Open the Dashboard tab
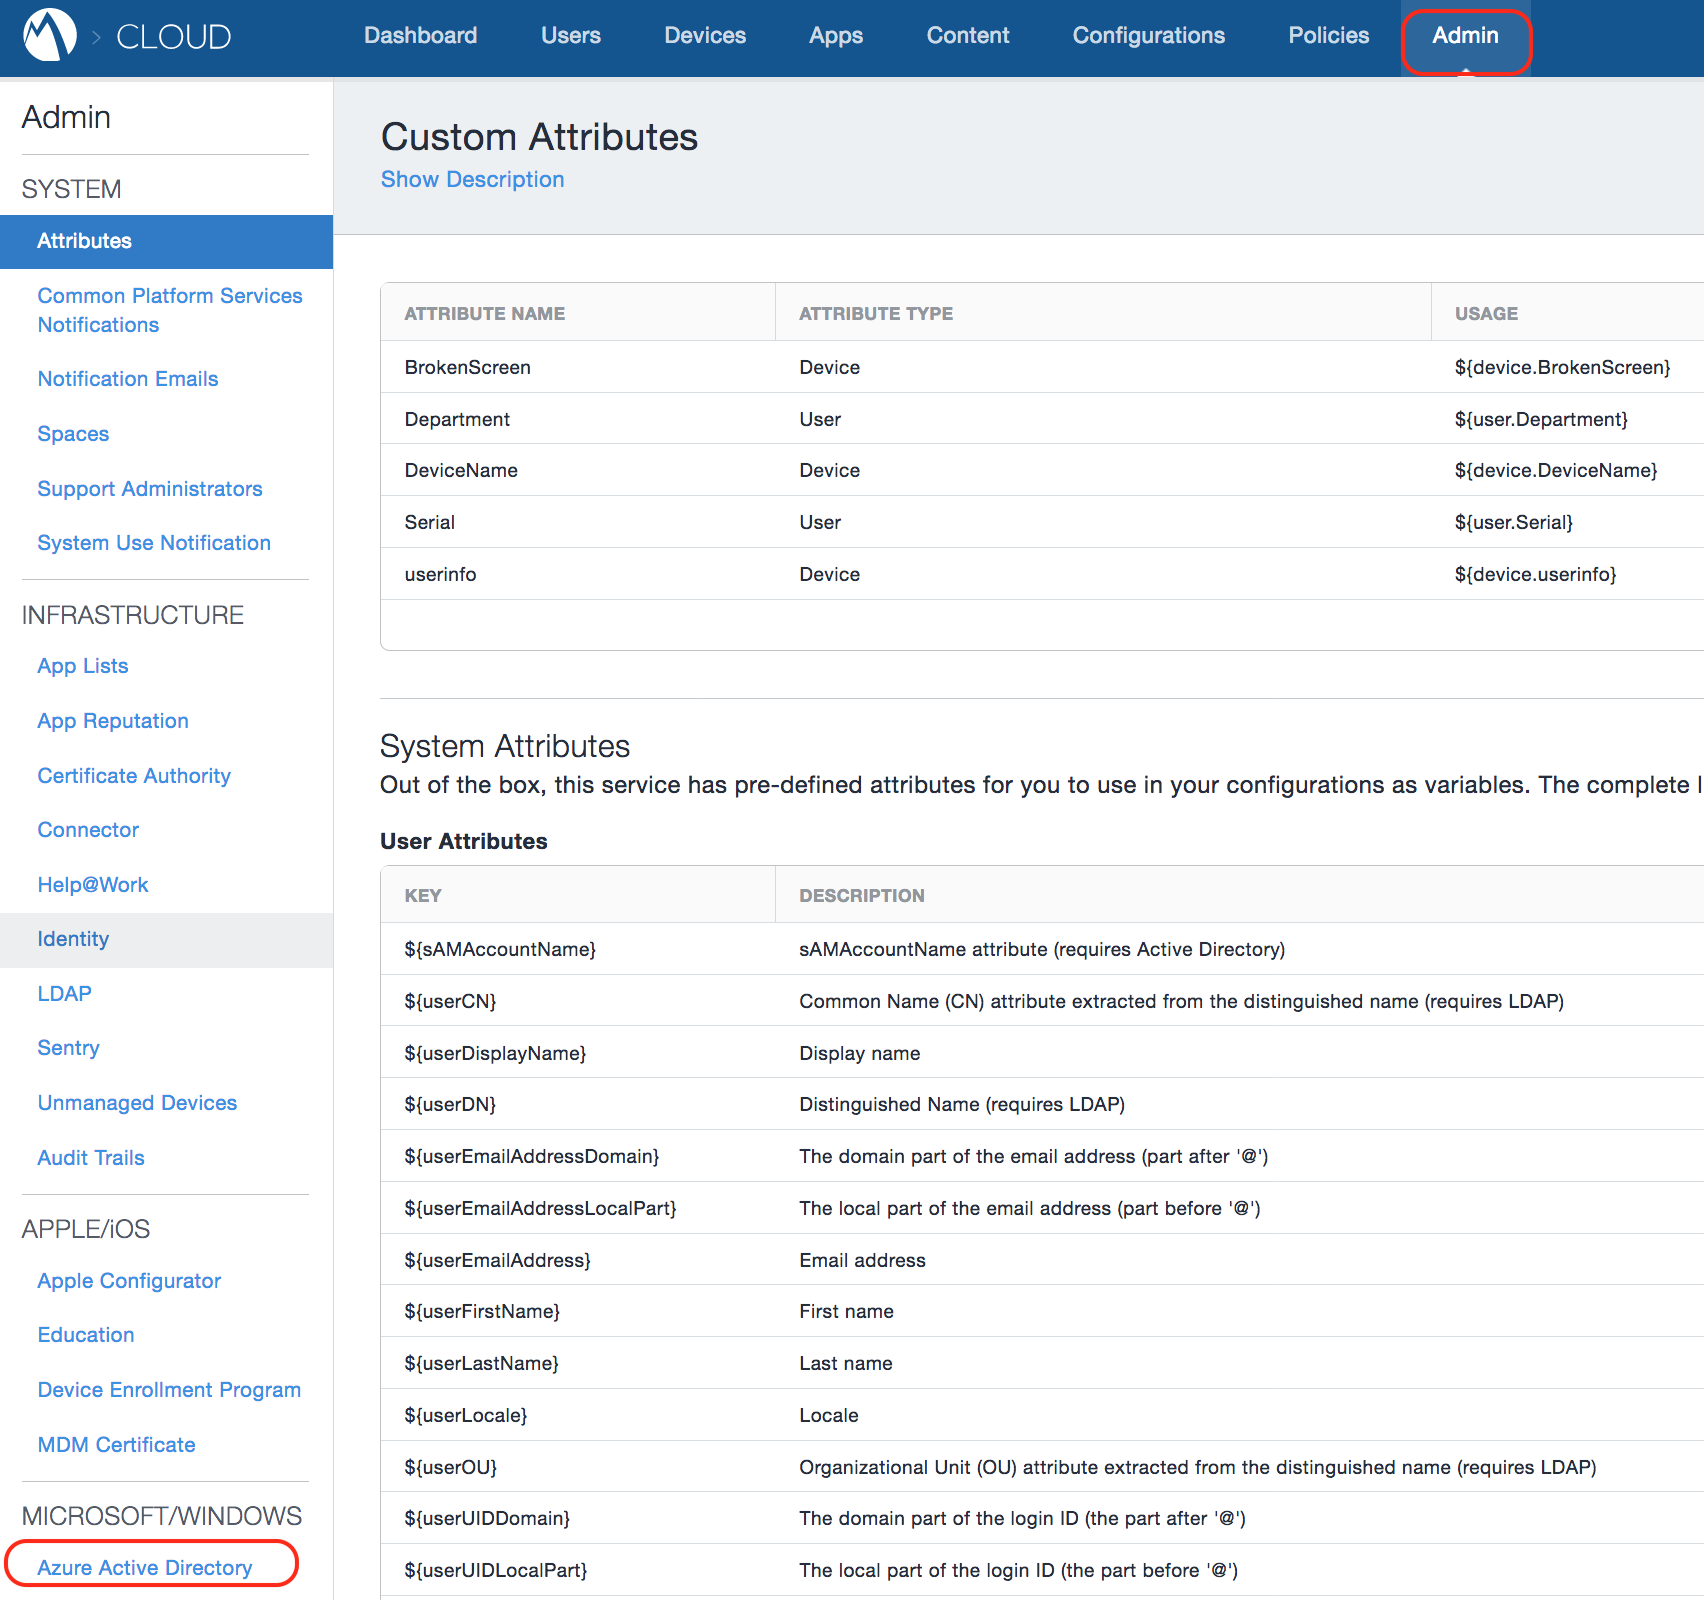The height and width of the screenshot is (1600, 1704). [x=420, y=36]
